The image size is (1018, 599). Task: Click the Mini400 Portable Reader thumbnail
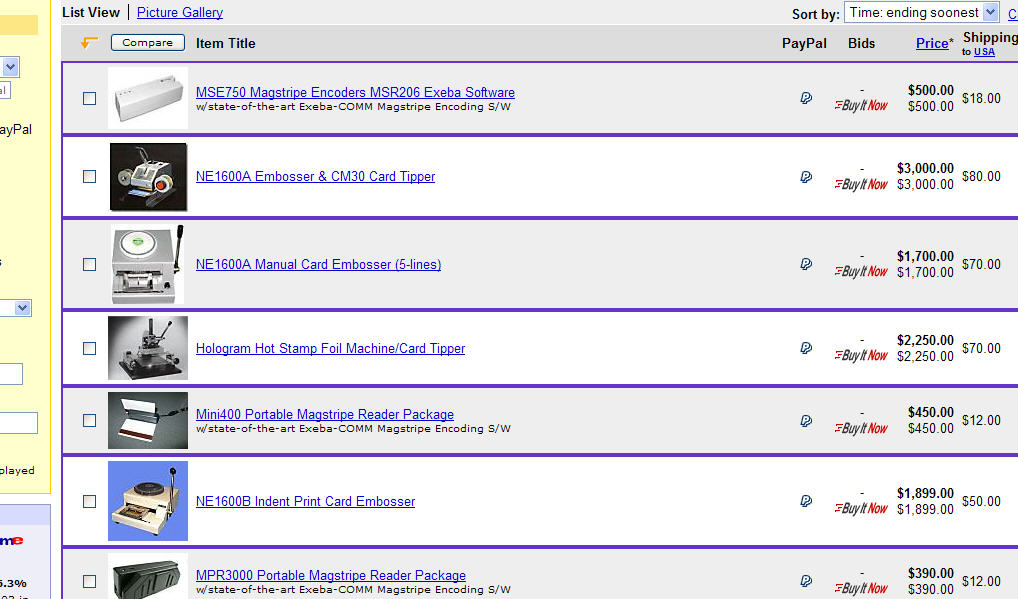click(x=148, y=421)
